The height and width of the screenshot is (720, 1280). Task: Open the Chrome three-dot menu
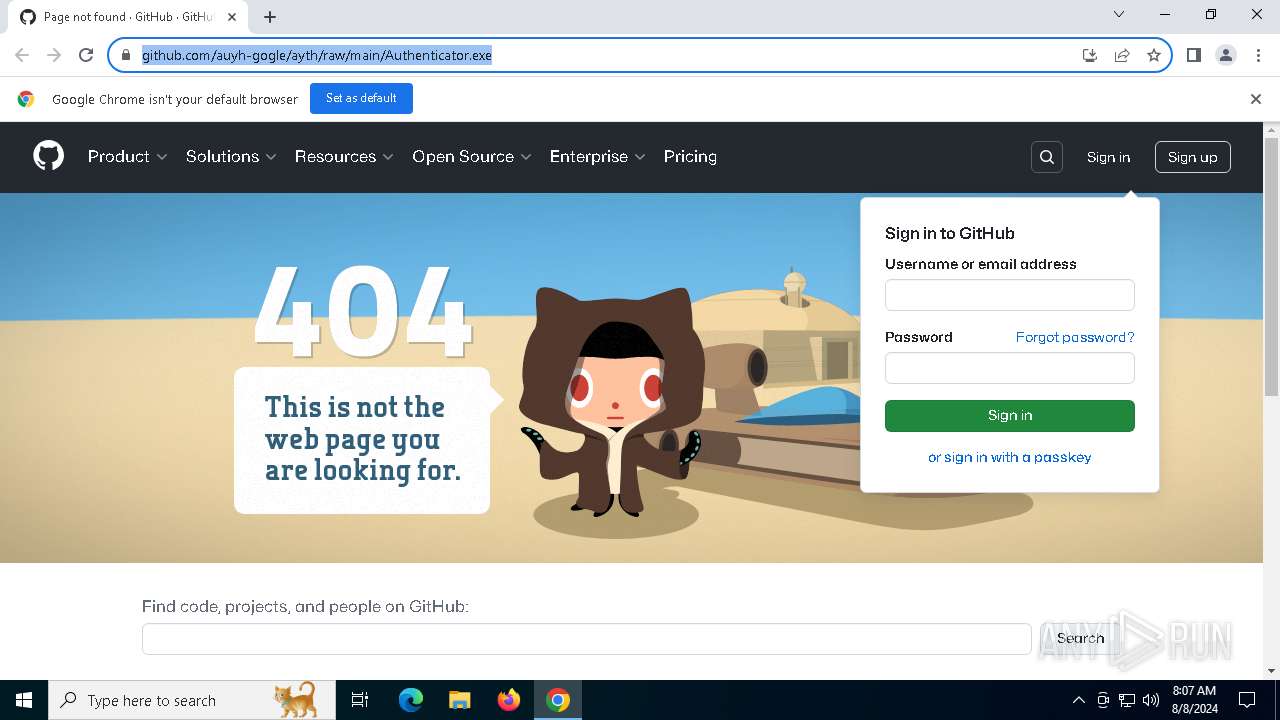[x=1258, y=55]
